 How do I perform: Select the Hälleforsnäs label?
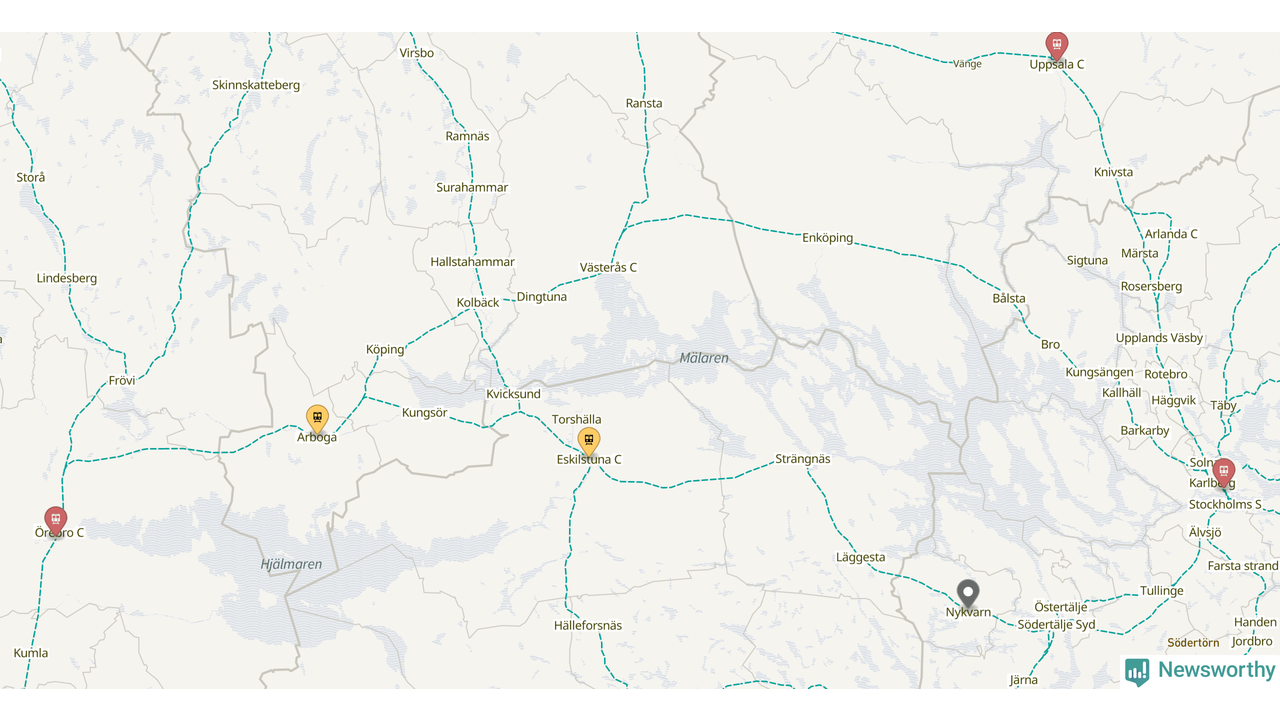588,626
